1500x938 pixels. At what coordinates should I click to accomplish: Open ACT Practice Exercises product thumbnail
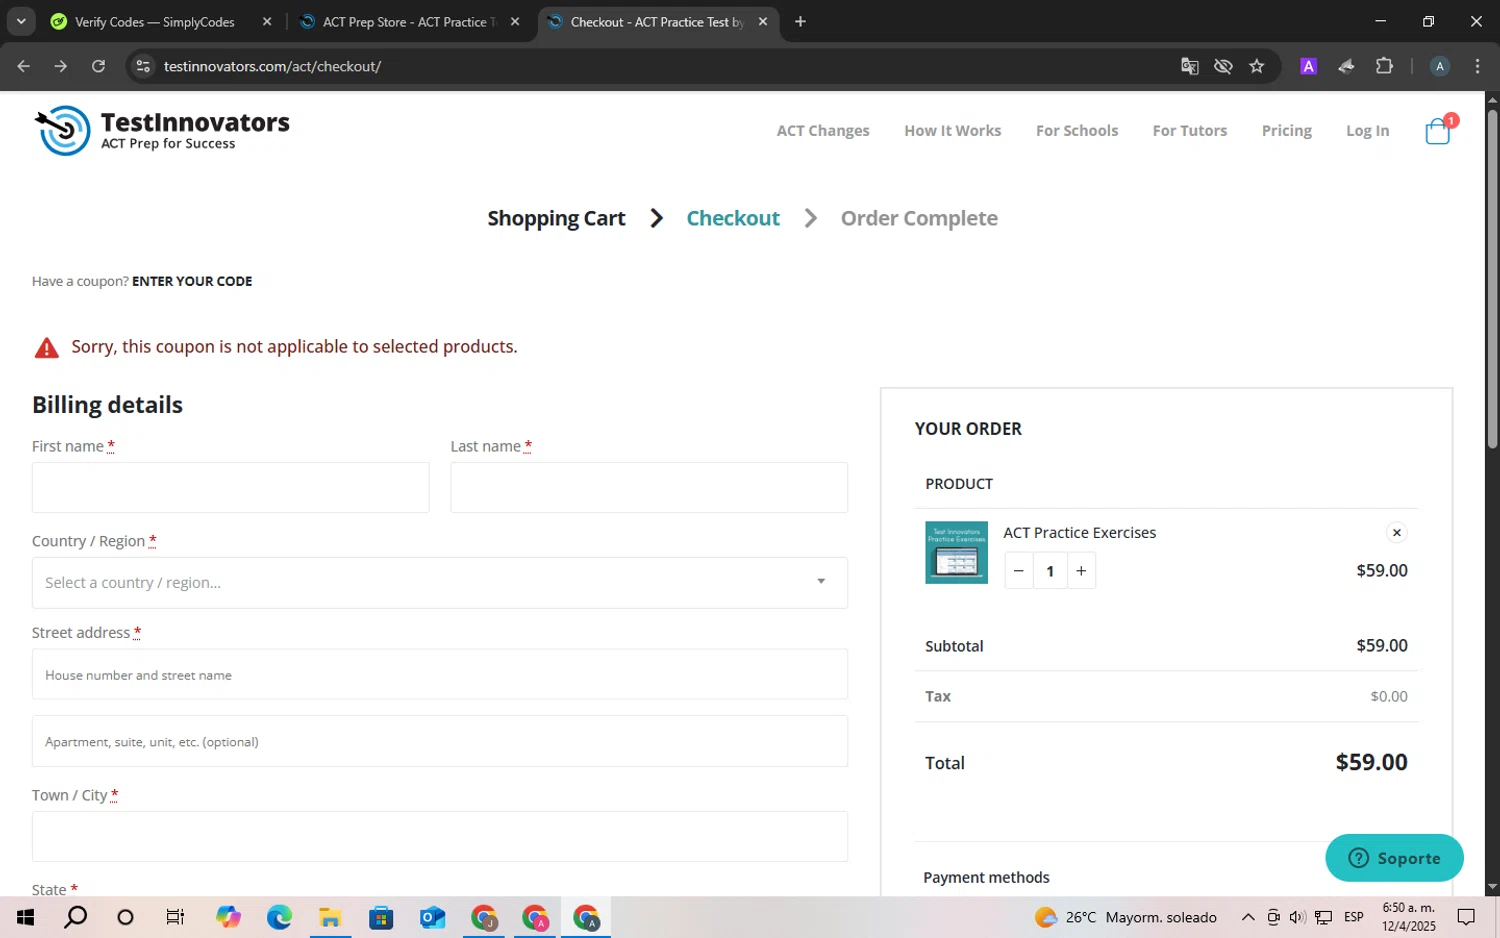click(x=956, y=552)
